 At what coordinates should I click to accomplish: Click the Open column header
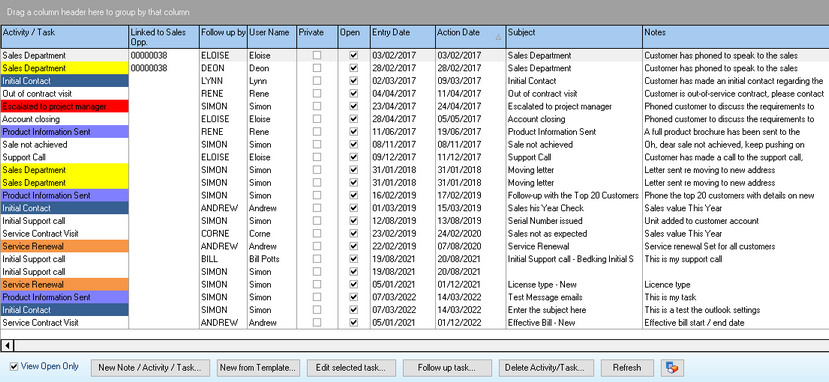click(354, 37)
